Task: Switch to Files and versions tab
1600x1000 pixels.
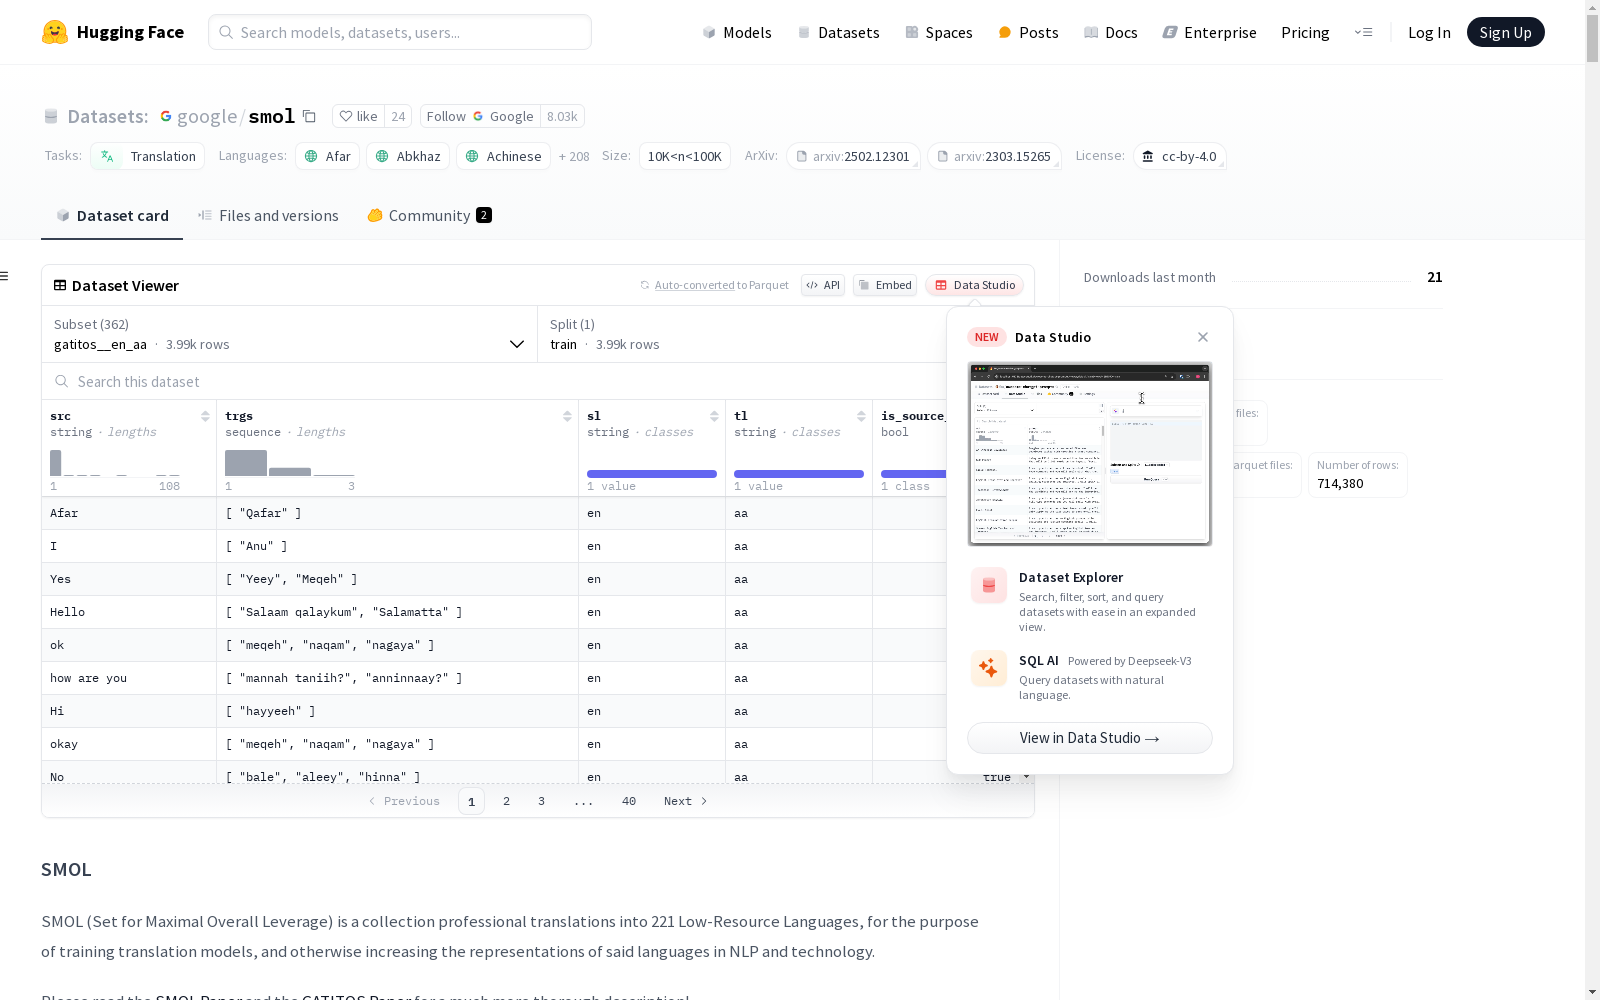Action: [268, 216]
